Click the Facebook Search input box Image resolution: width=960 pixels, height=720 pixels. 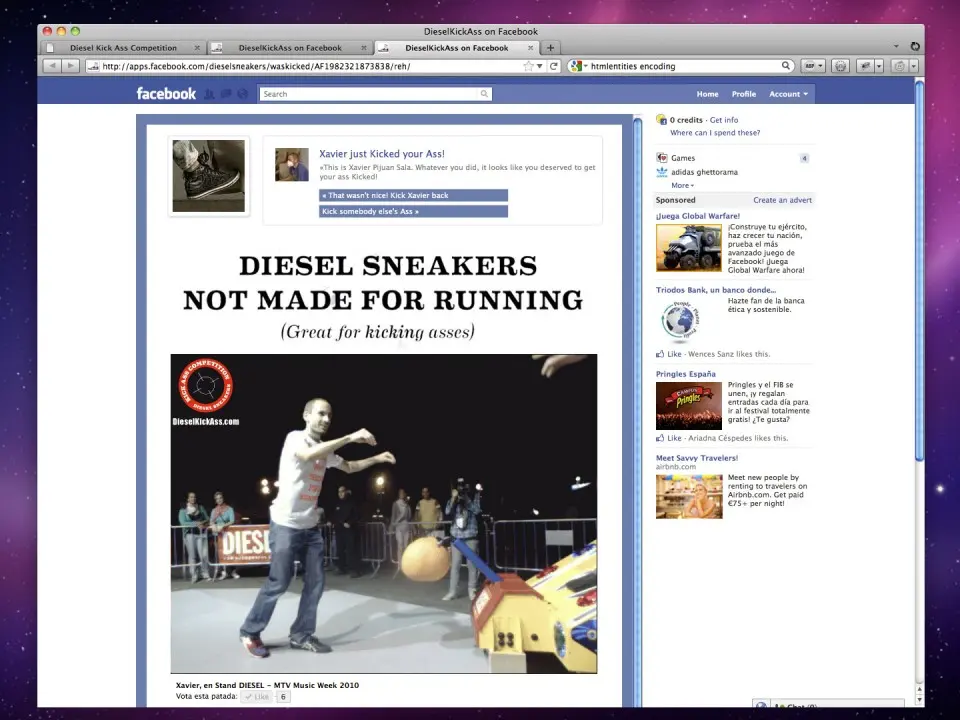click(x=369, y=94)
